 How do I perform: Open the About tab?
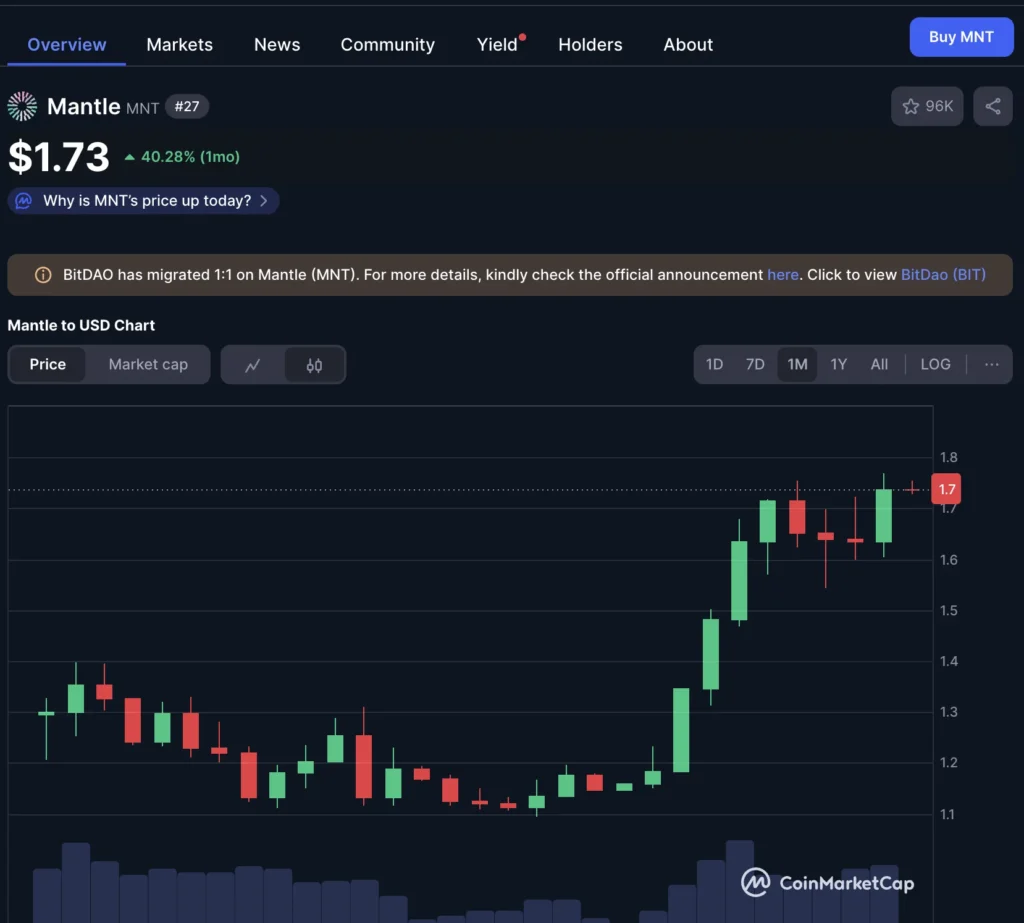tap(688, 44)
